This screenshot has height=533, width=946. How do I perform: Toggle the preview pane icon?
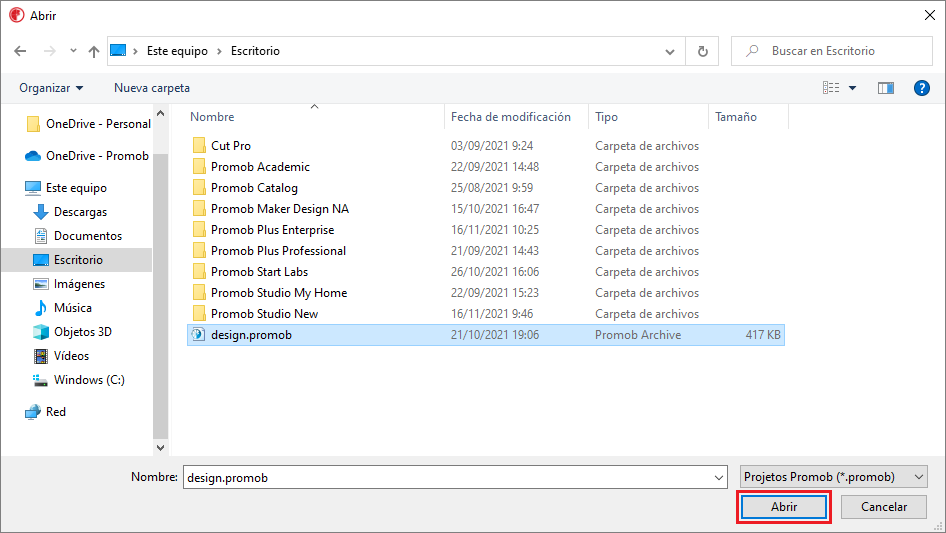(886, 88)
